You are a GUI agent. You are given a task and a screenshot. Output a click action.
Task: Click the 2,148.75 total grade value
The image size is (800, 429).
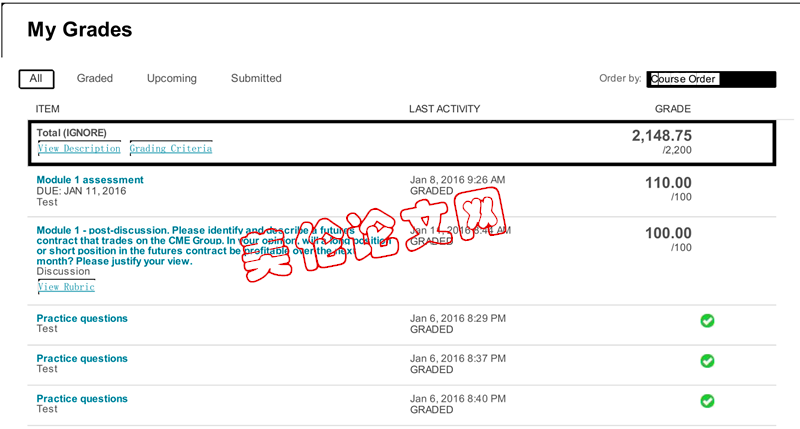[x=662, y=136]
